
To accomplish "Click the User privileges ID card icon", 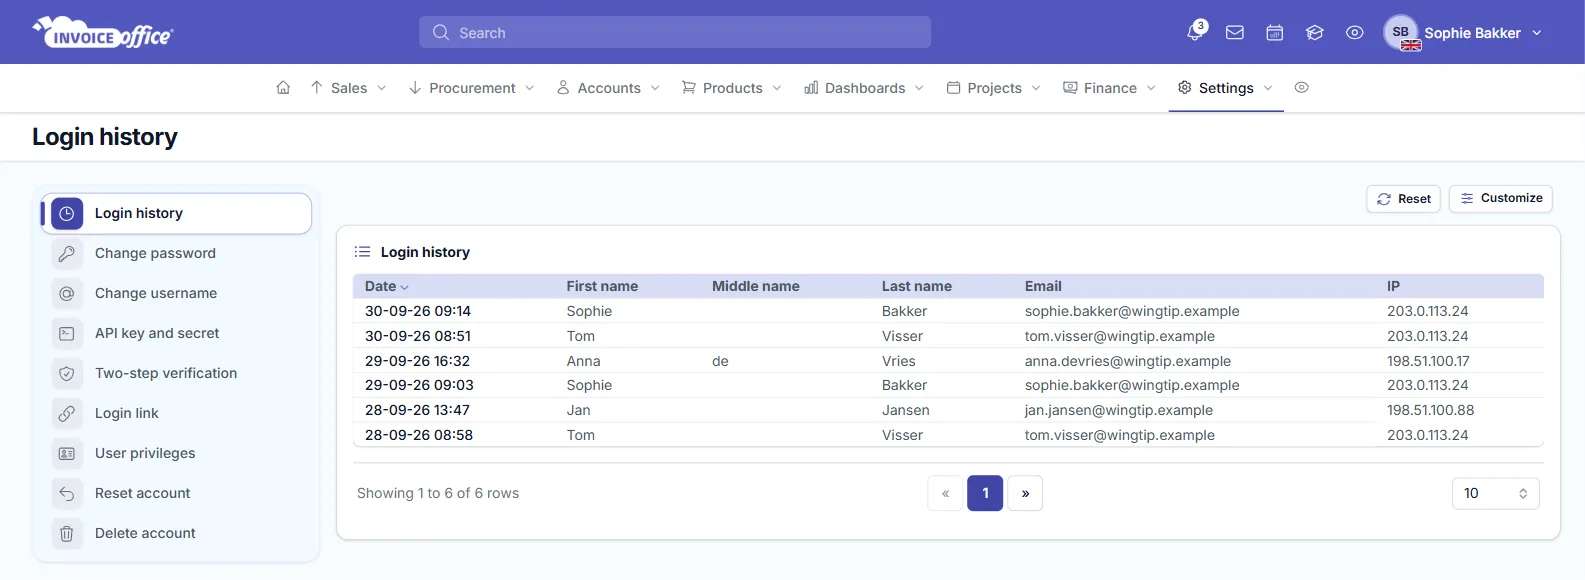I will [x=67, y=453].
